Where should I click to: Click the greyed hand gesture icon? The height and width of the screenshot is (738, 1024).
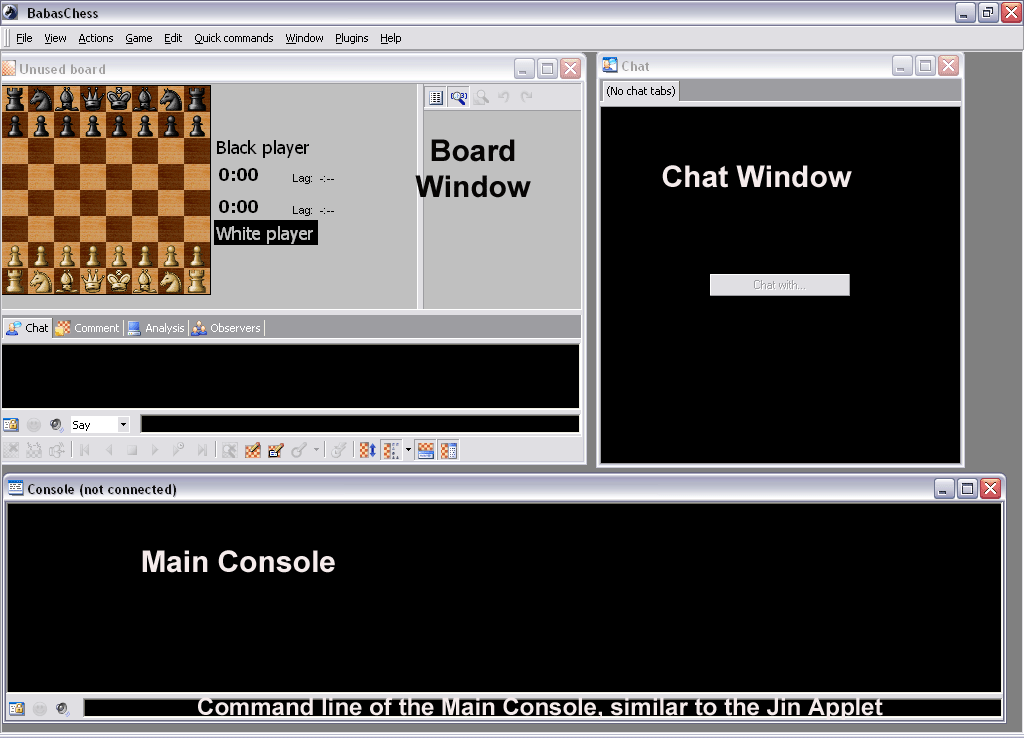pyautogui.click(x=57, y=450)
